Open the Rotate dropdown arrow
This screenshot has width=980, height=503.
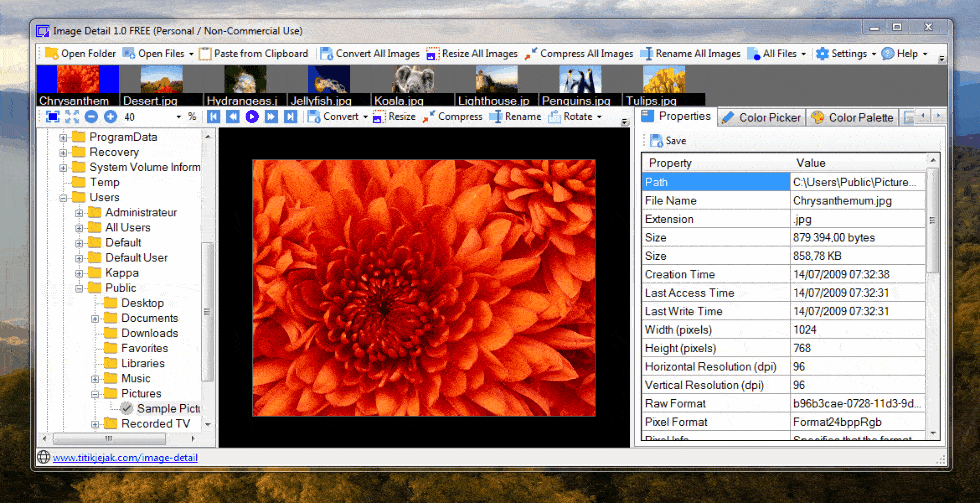pos(599,117)
